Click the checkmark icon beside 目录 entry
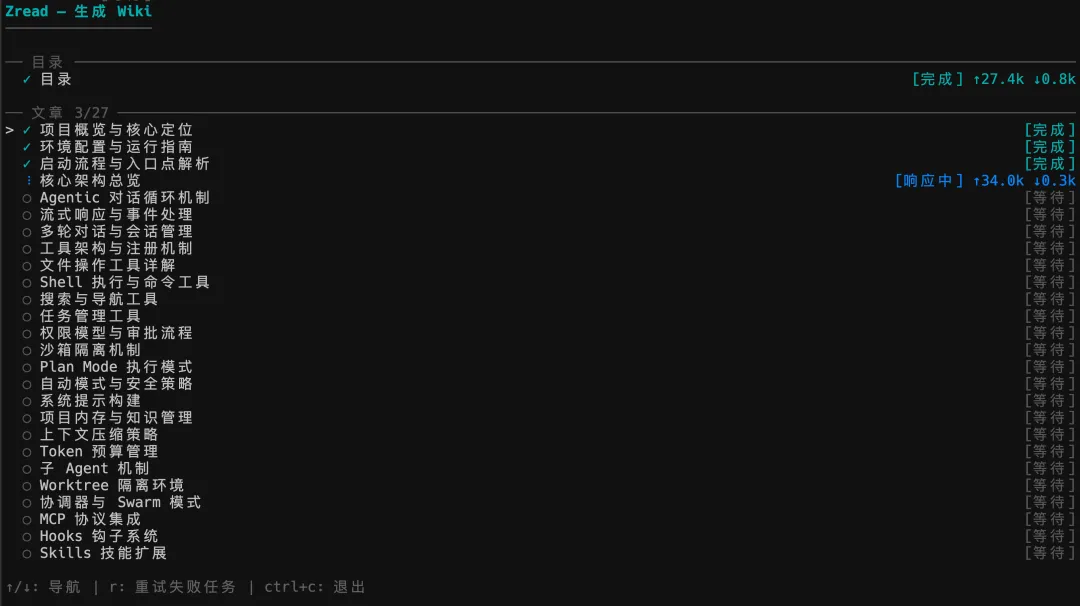 click(x=27, y=79)
